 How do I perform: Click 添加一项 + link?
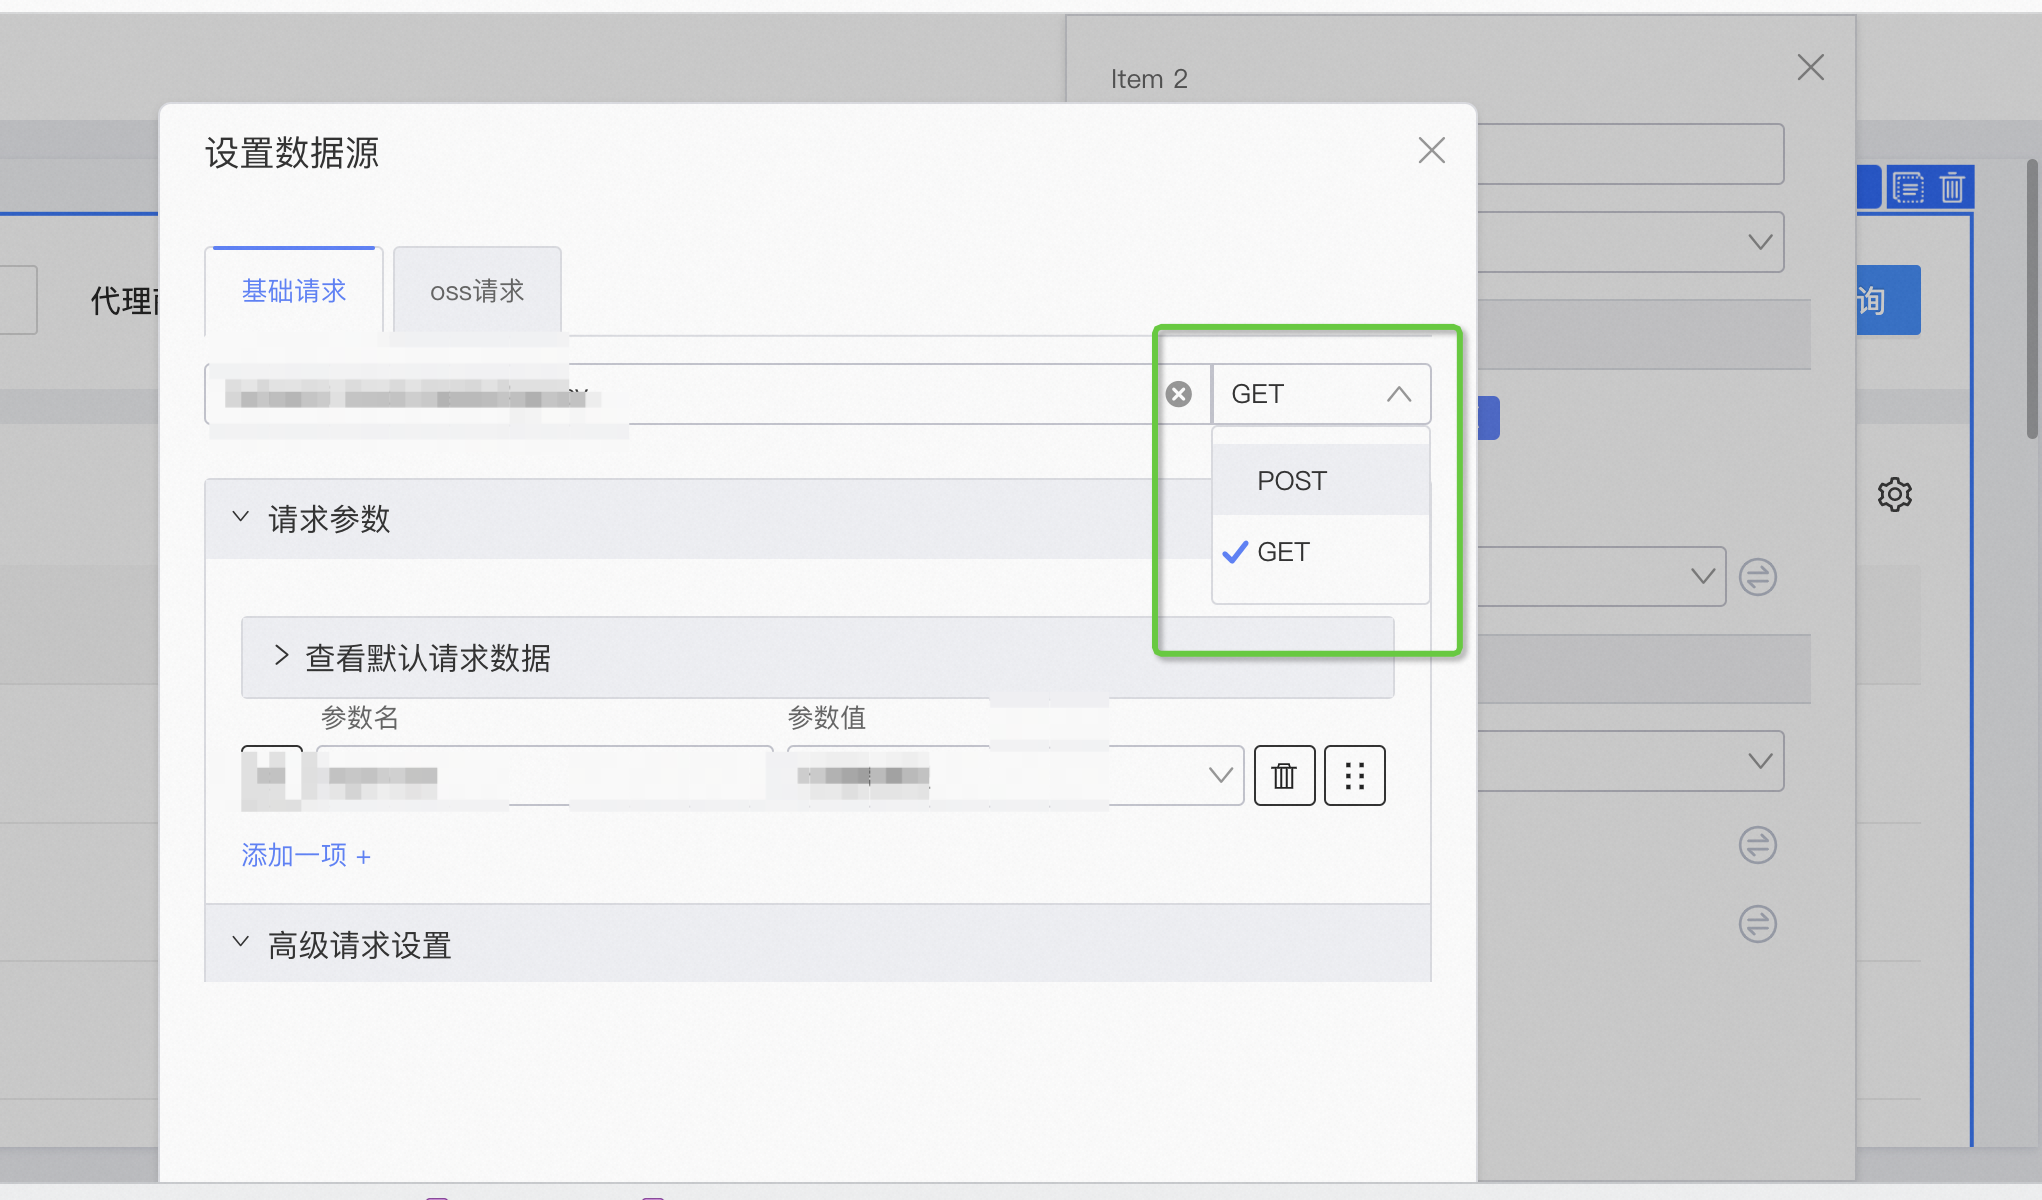(x=306, y=855)
